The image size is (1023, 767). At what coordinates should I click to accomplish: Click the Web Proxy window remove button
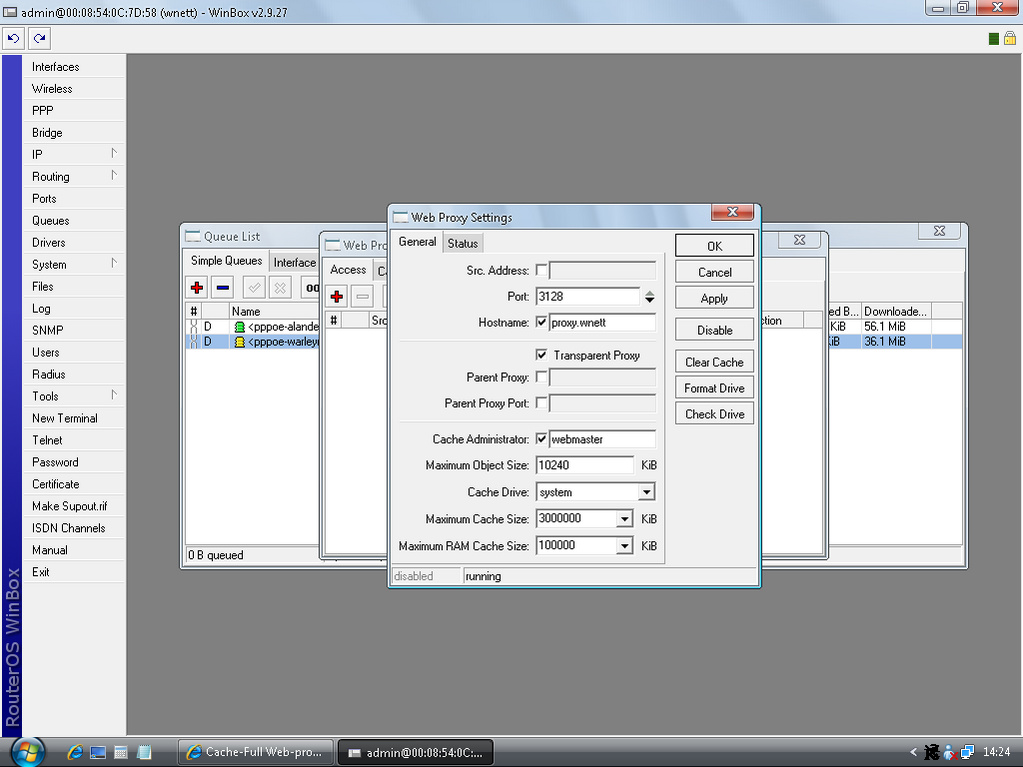point(362,297)
